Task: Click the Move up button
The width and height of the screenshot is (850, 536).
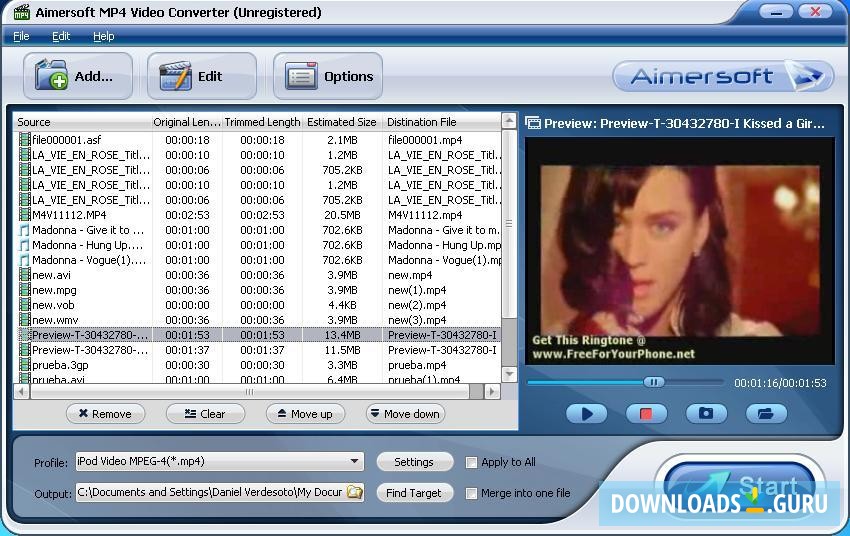Action: tap(306, 414)
